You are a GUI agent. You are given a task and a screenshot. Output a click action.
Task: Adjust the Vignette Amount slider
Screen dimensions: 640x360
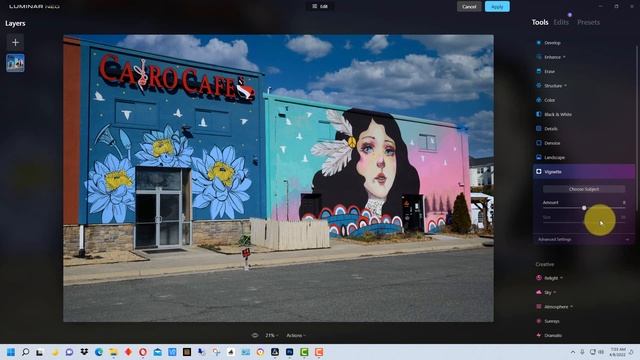click(584, 208)
